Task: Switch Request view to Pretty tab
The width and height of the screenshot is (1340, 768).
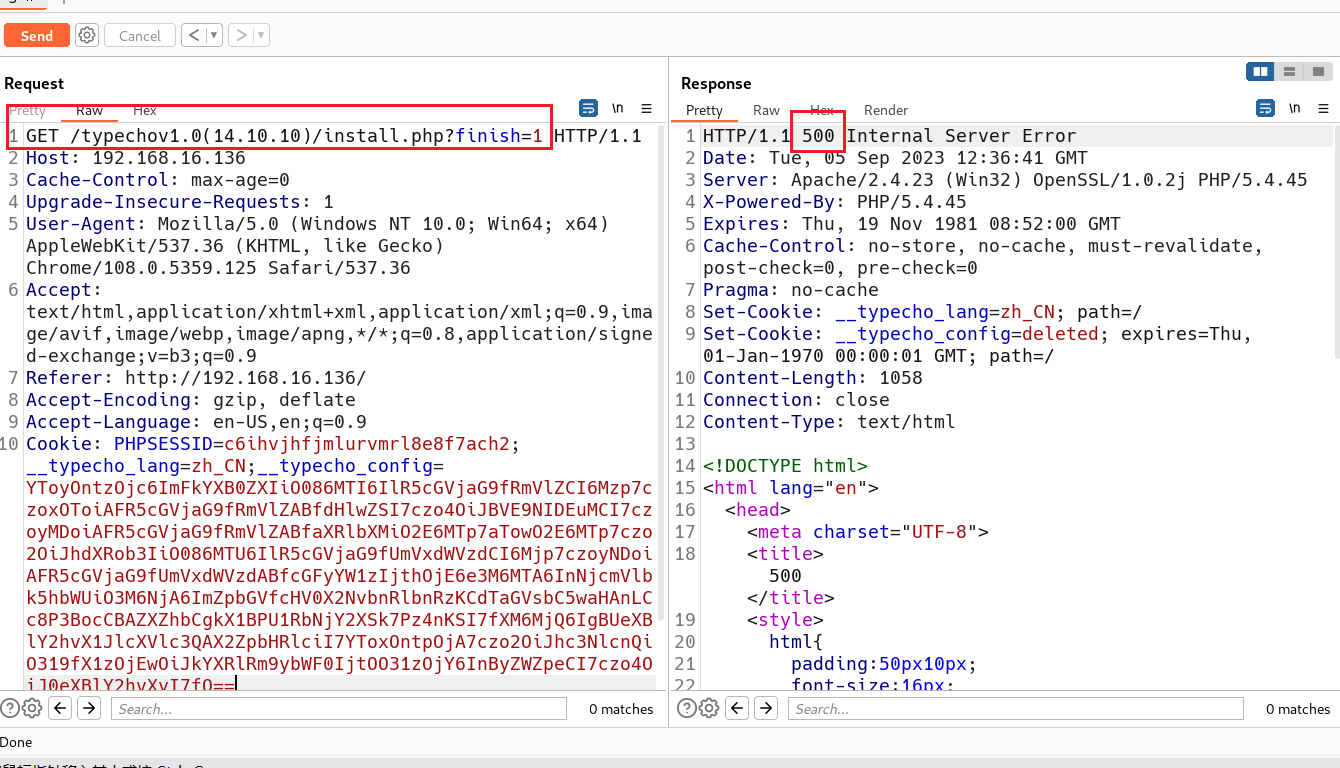Action: point(28,110)
